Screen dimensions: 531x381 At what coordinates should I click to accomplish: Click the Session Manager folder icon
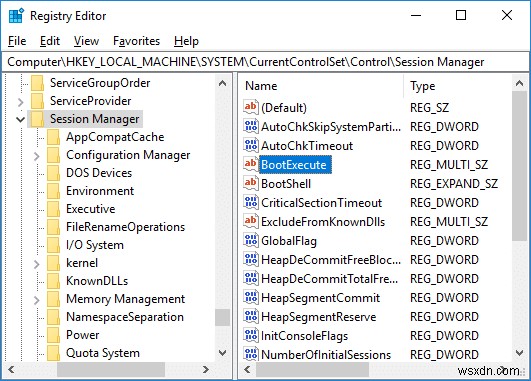pyautogui.click(x=37, y=119)
